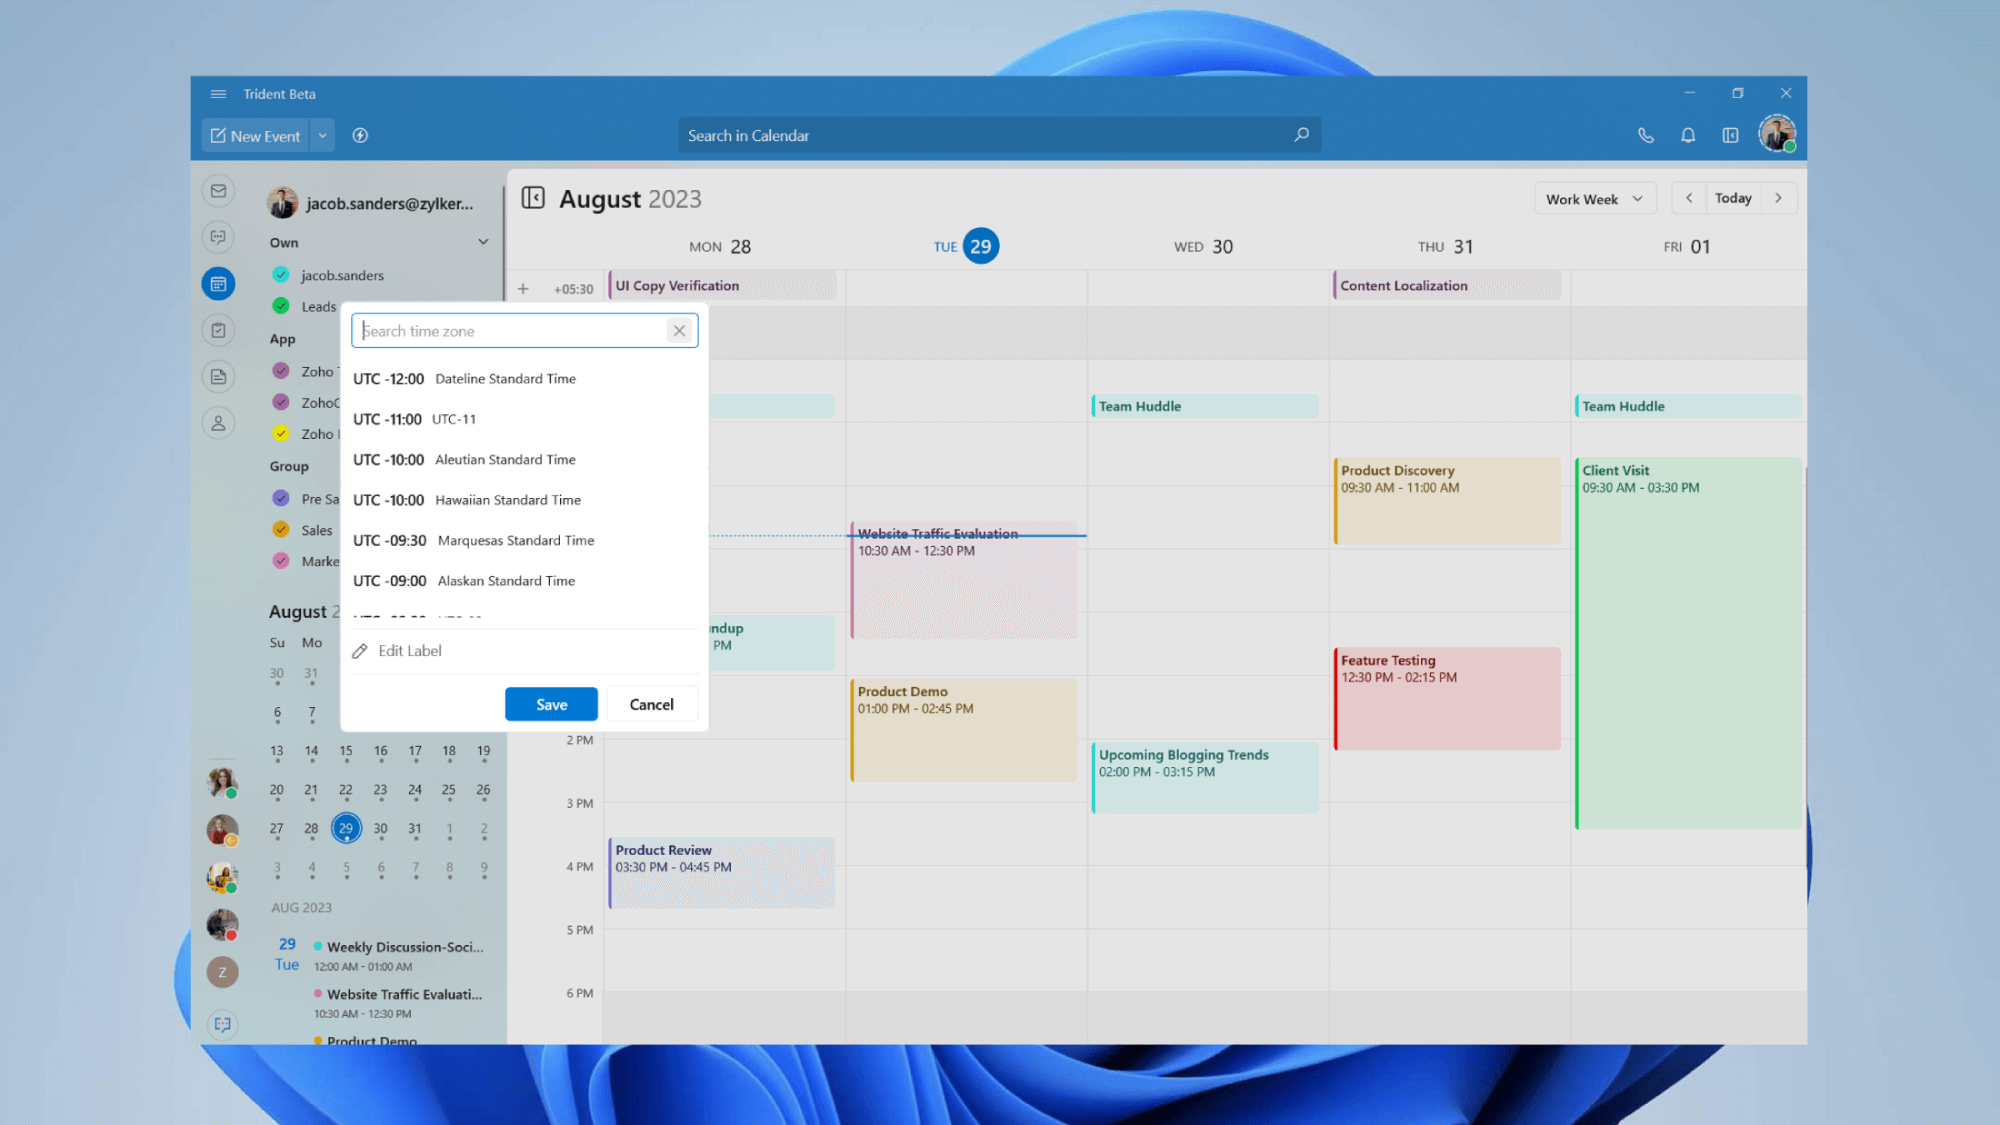Open notifications bell icon

(x=1688, y=135)
